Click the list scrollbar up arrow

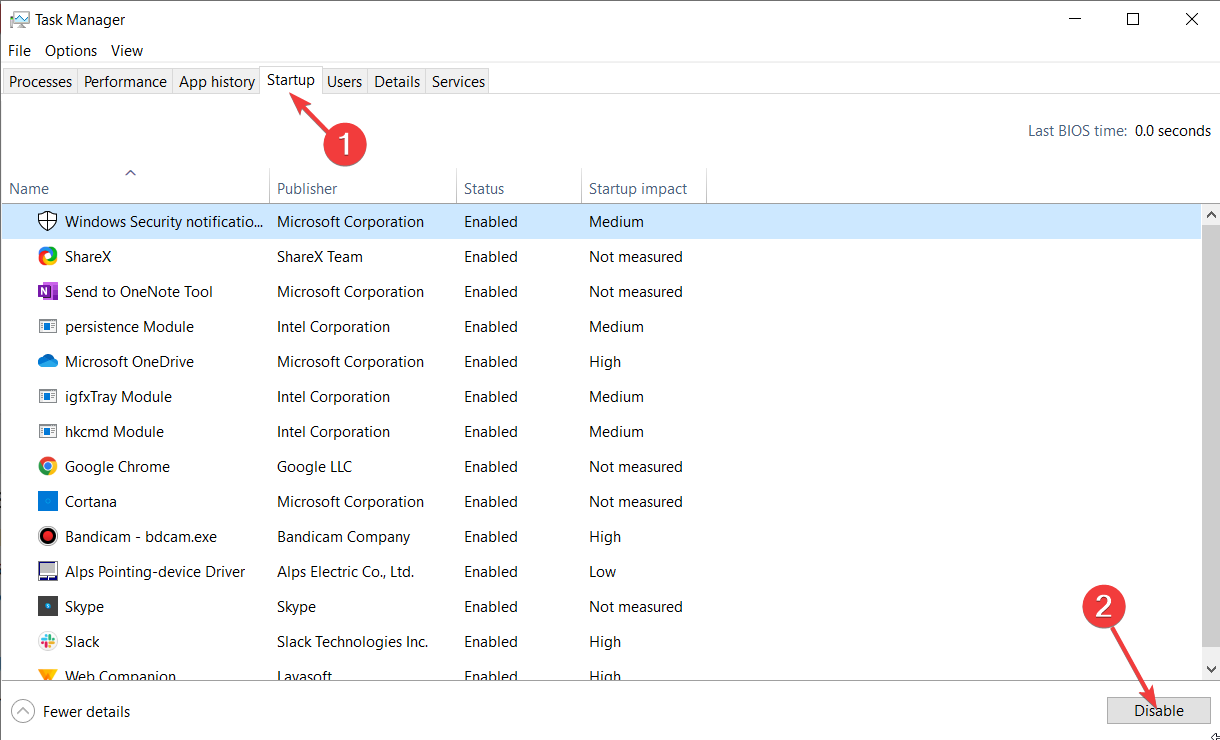point(1211,215)
